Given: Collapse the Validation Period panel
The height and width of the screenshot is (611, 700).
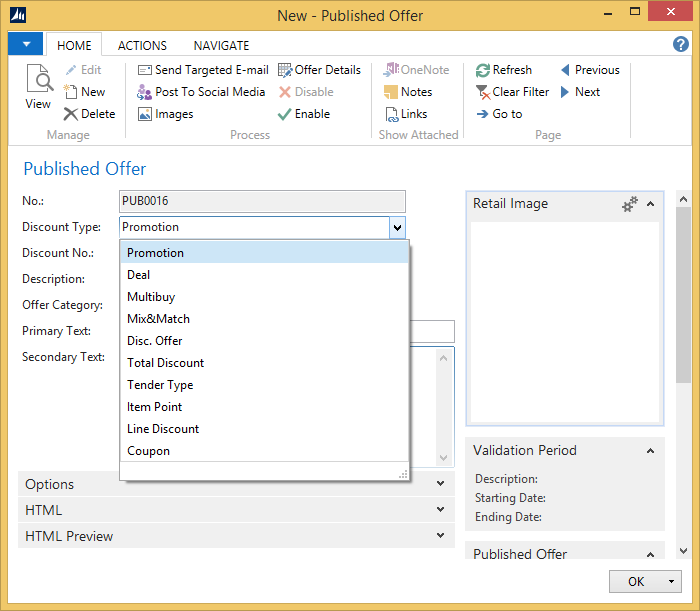Looking at the screenshot, I should click(x=651, y=450).
